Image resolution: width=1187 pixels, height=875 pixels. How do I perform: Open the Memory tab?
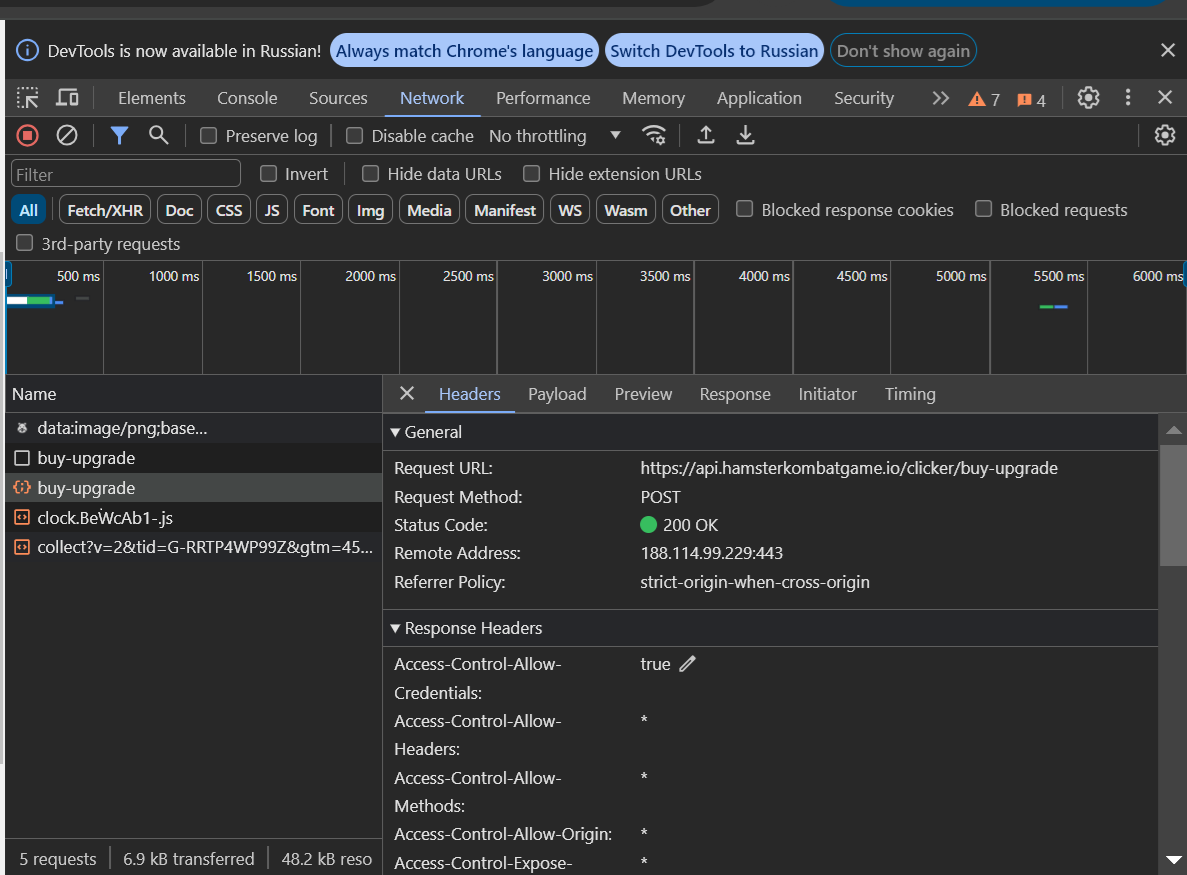[653, 98]
